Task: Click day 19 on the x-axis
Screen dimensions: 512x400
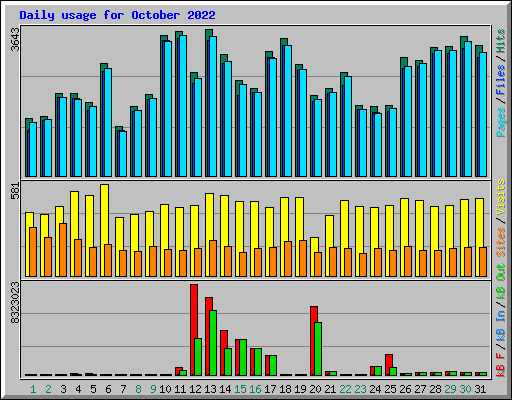Action: (x=300, y=389)
